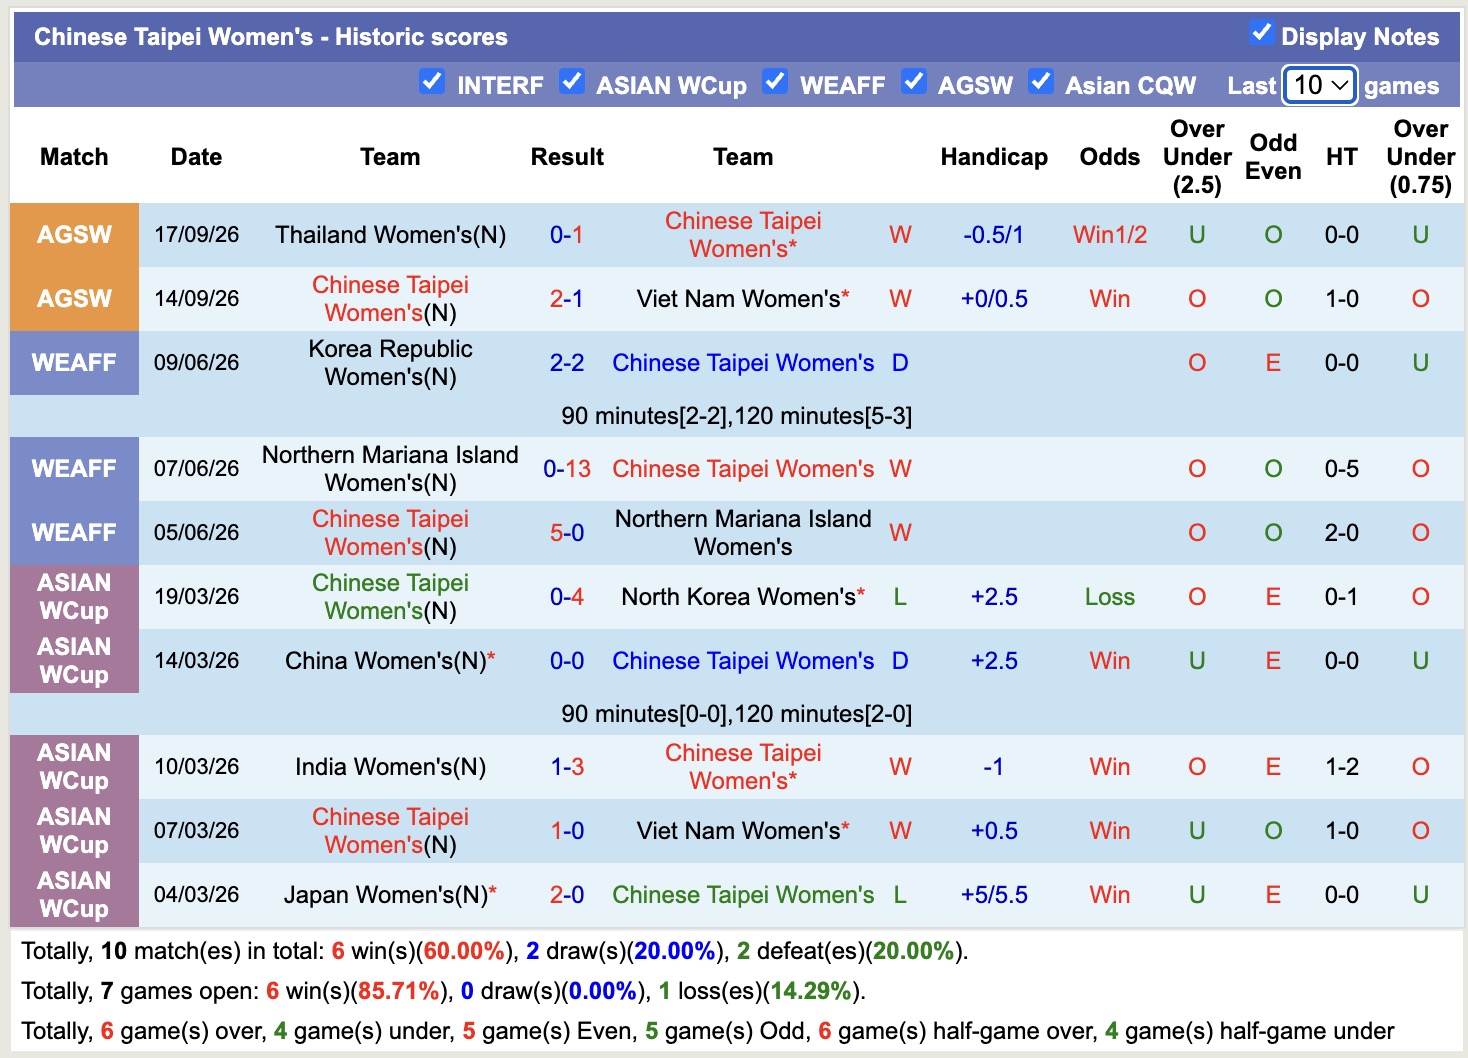
Task: Select the Result column header
Action: point(567,157)
